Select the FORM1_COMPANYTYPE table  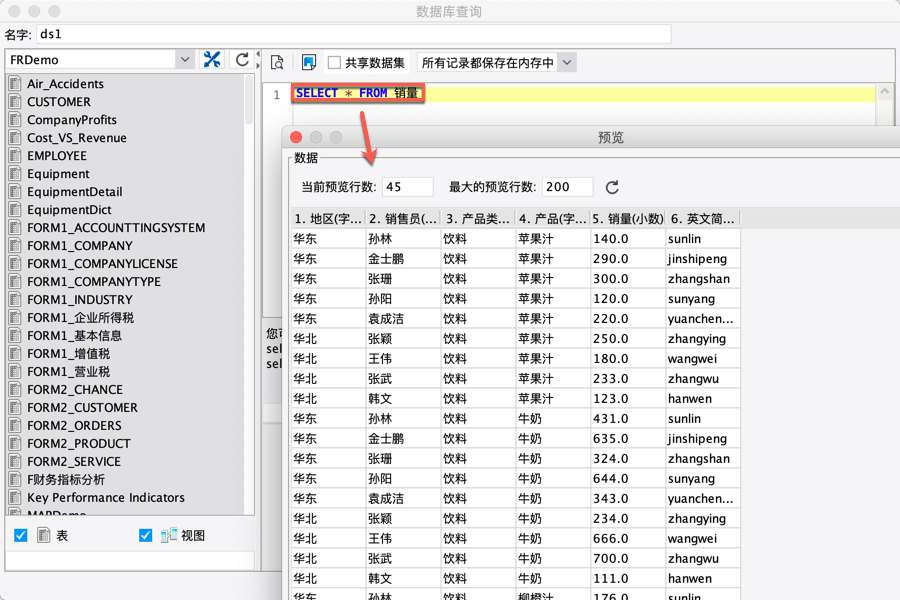(x=94, y=281)
